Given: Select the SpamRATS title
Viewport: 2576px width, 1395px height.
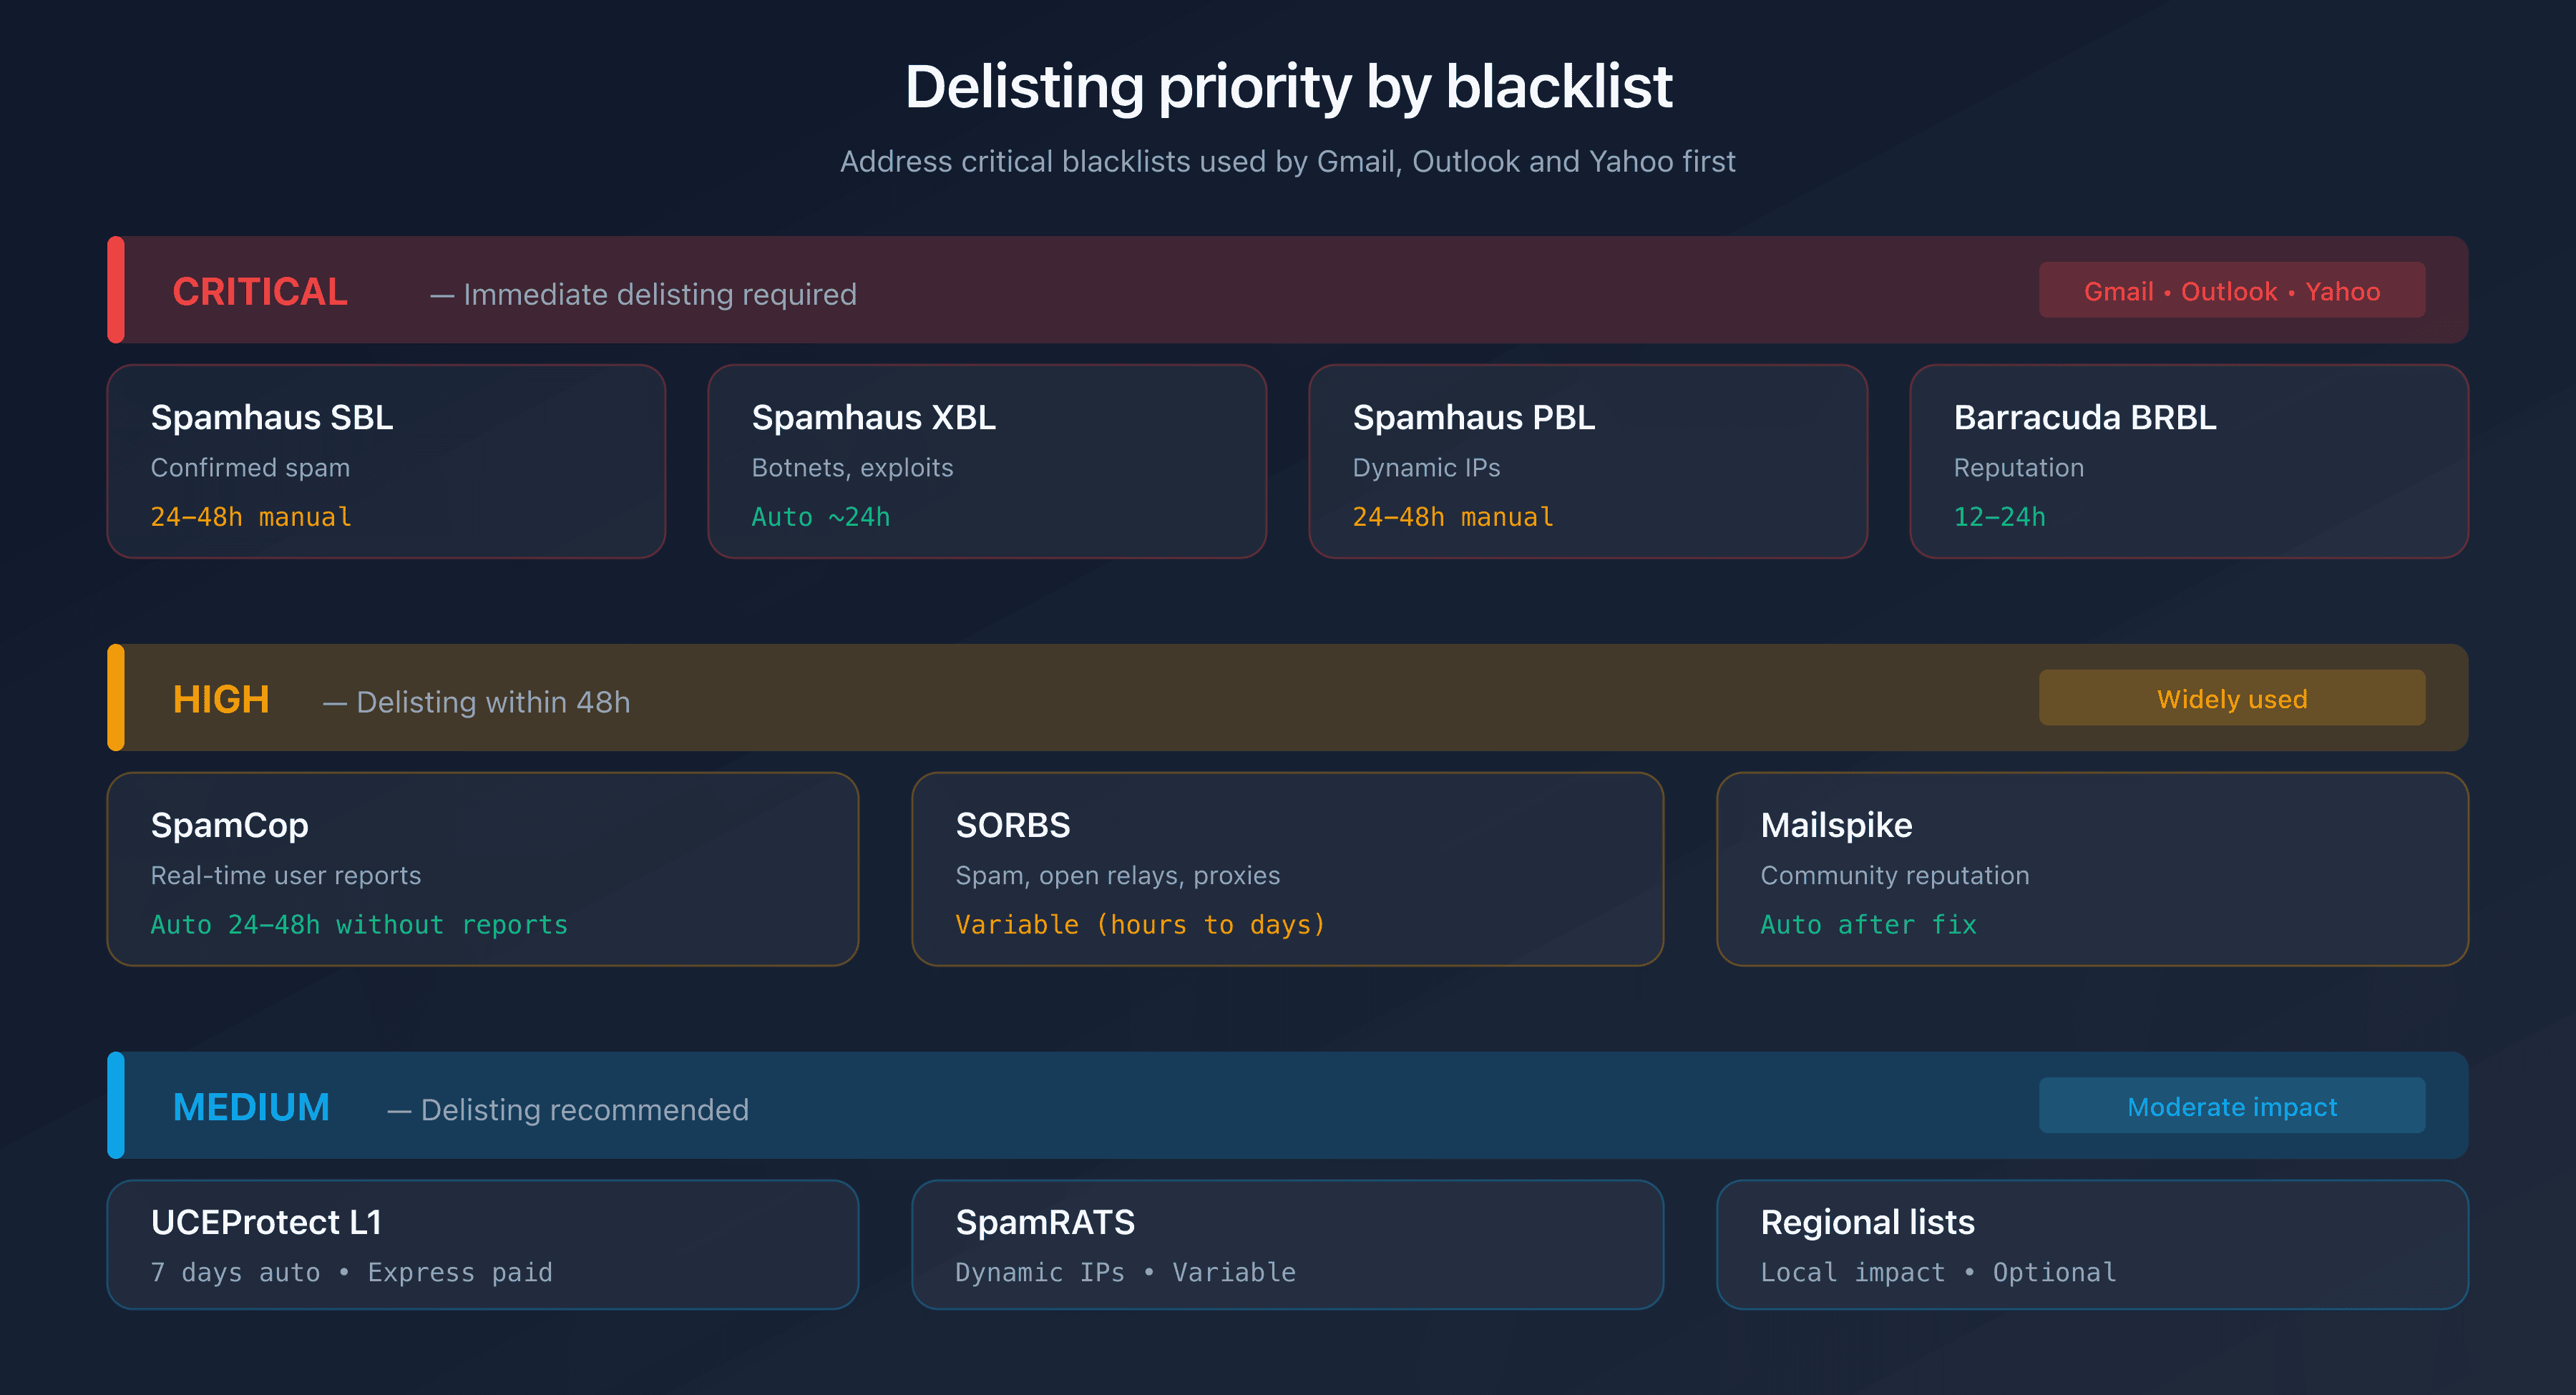Looking at the screenshot, I should pos(1045,1222).
